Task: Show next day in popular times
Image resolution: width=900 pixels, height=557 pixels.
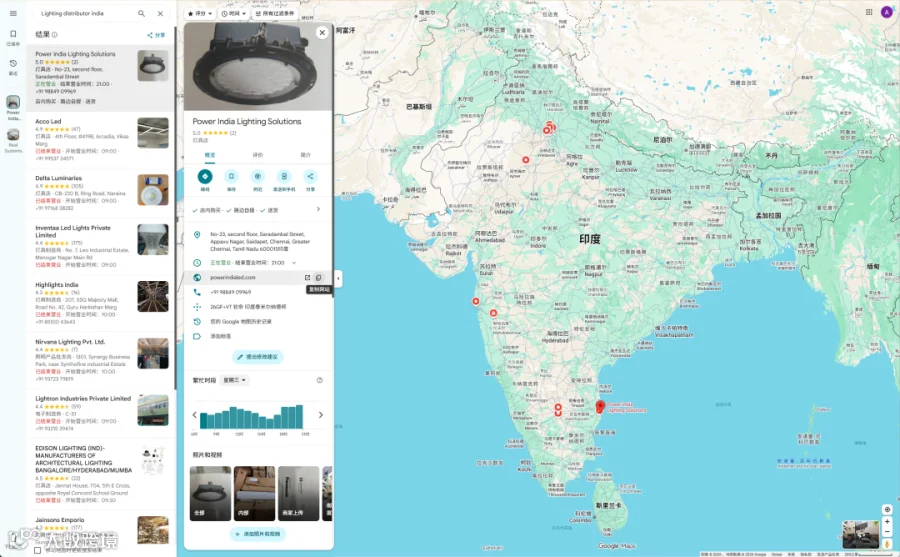Action: pyautogui.click(x=321, y=415)
